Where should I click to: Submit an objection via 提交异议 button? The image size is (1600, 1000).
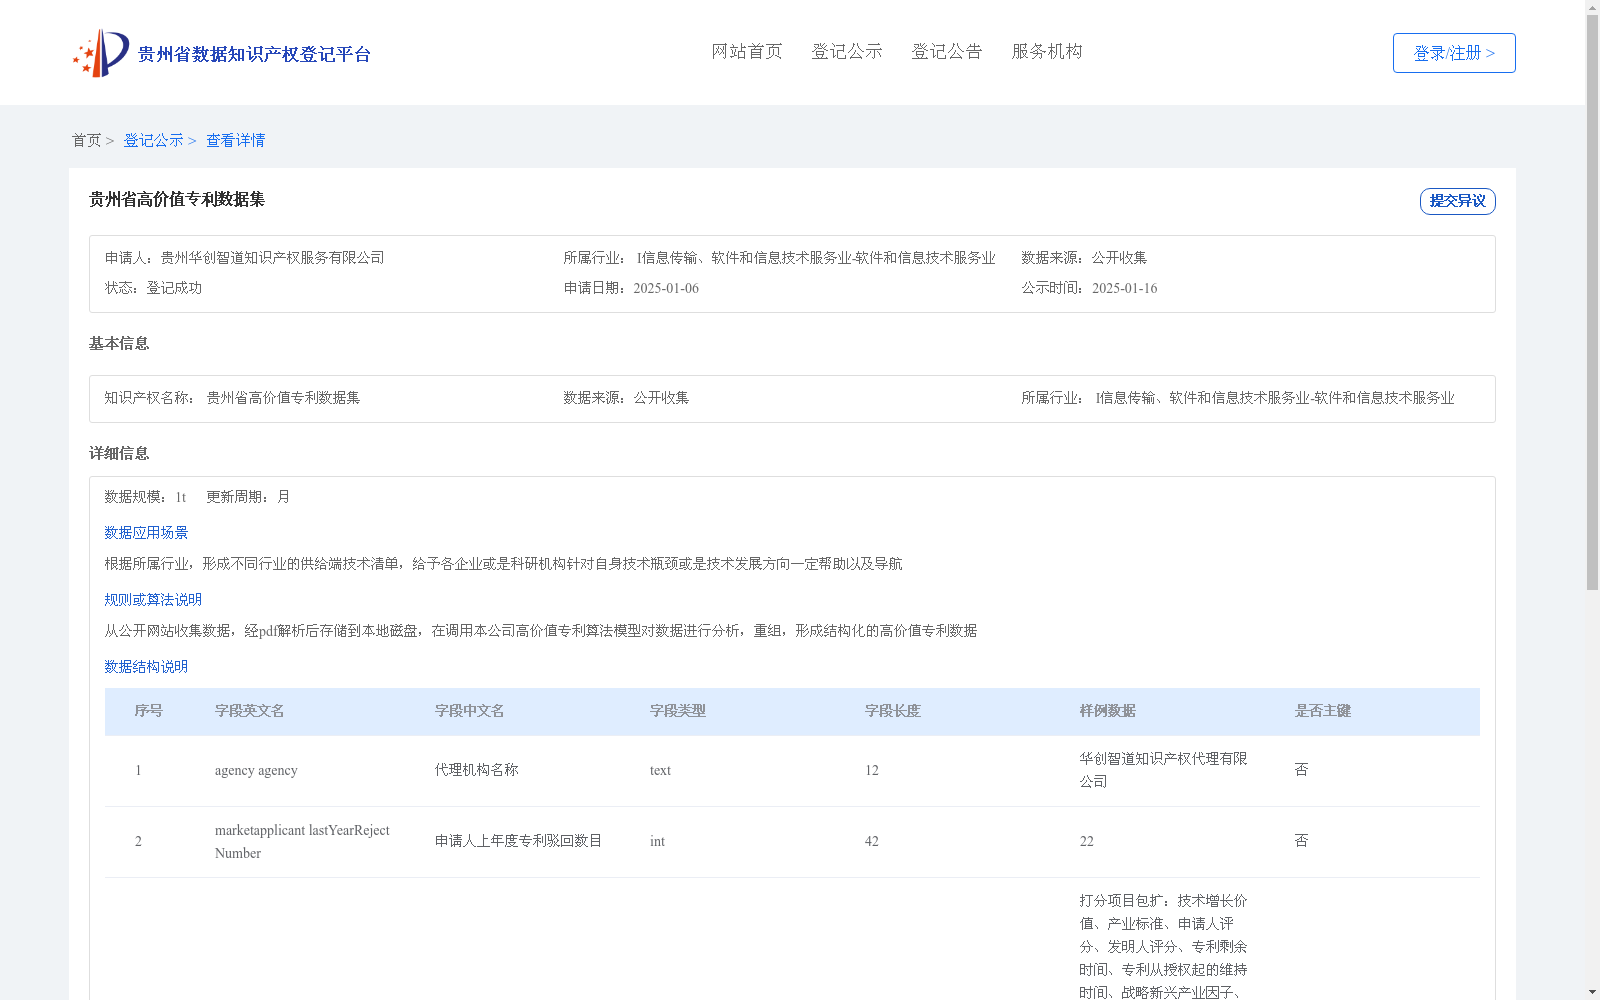click(x=1457, y=201)
